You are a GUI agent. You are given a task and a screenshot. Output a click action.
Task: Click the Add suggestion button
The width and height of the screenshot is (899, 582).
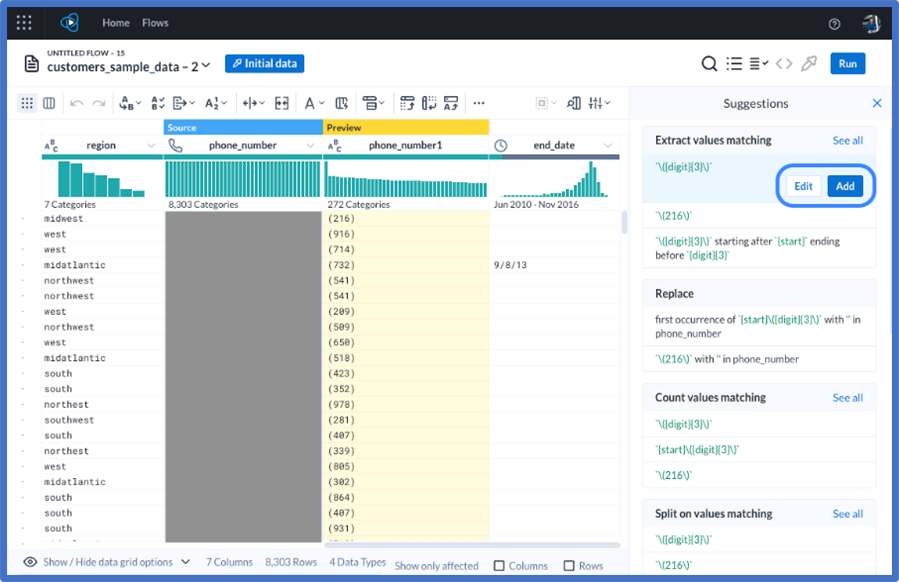[x=845, y=186]
